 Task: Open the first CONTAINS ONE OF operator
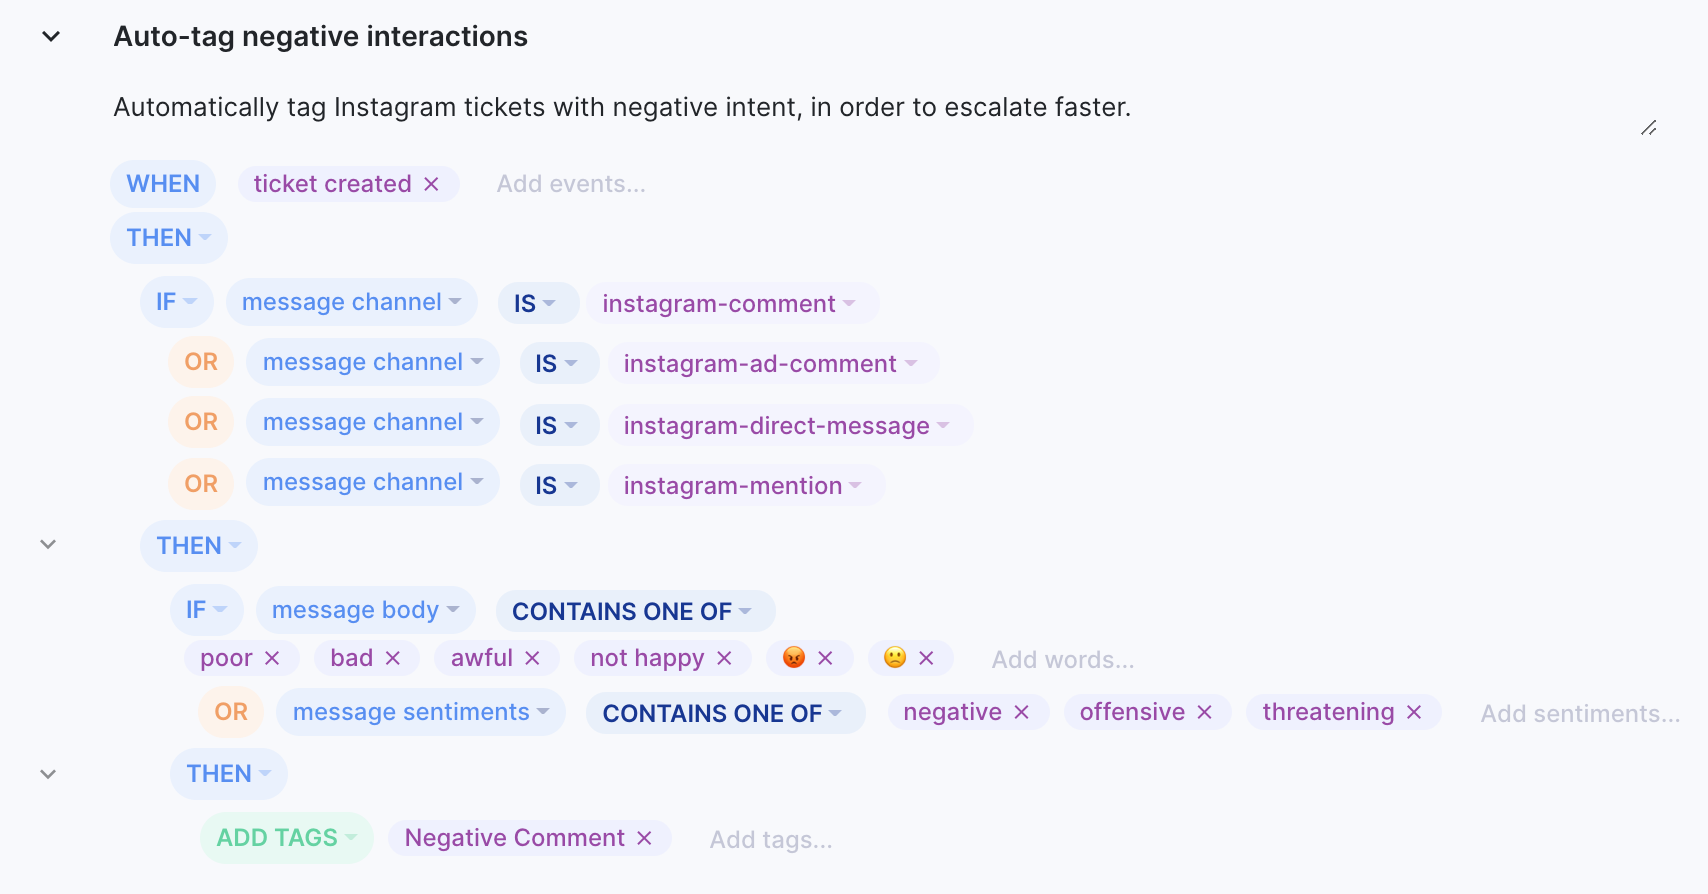[x=635, y=611]
